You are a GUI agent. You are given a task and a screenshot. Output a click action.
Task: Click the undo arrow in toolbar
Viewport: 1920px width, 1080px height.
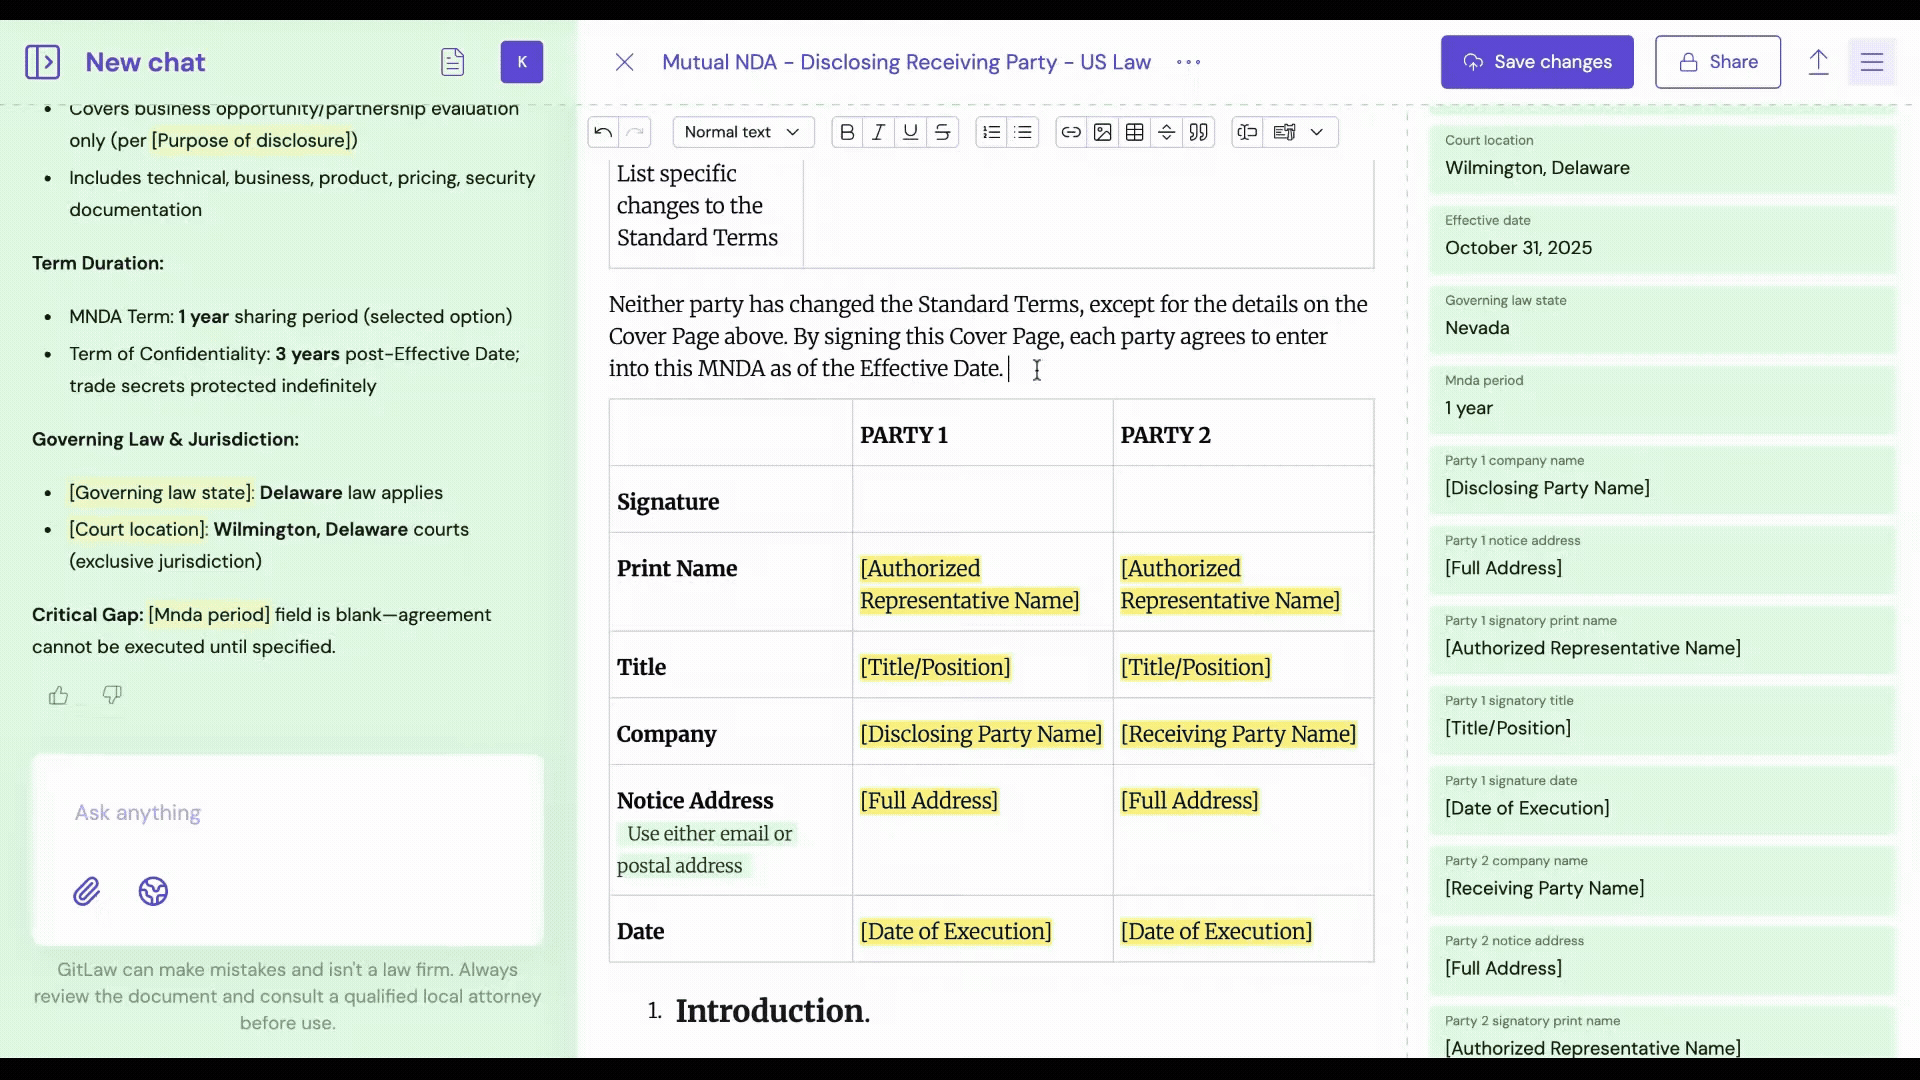603,132
